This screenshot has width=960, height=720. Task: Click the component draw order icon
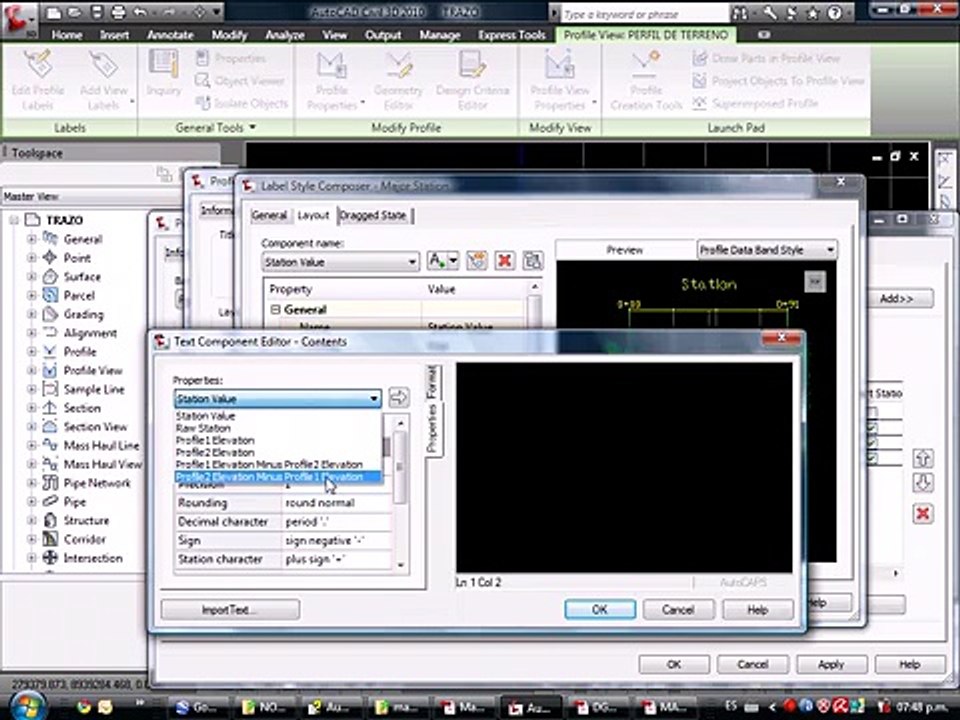tap(533, 261)
